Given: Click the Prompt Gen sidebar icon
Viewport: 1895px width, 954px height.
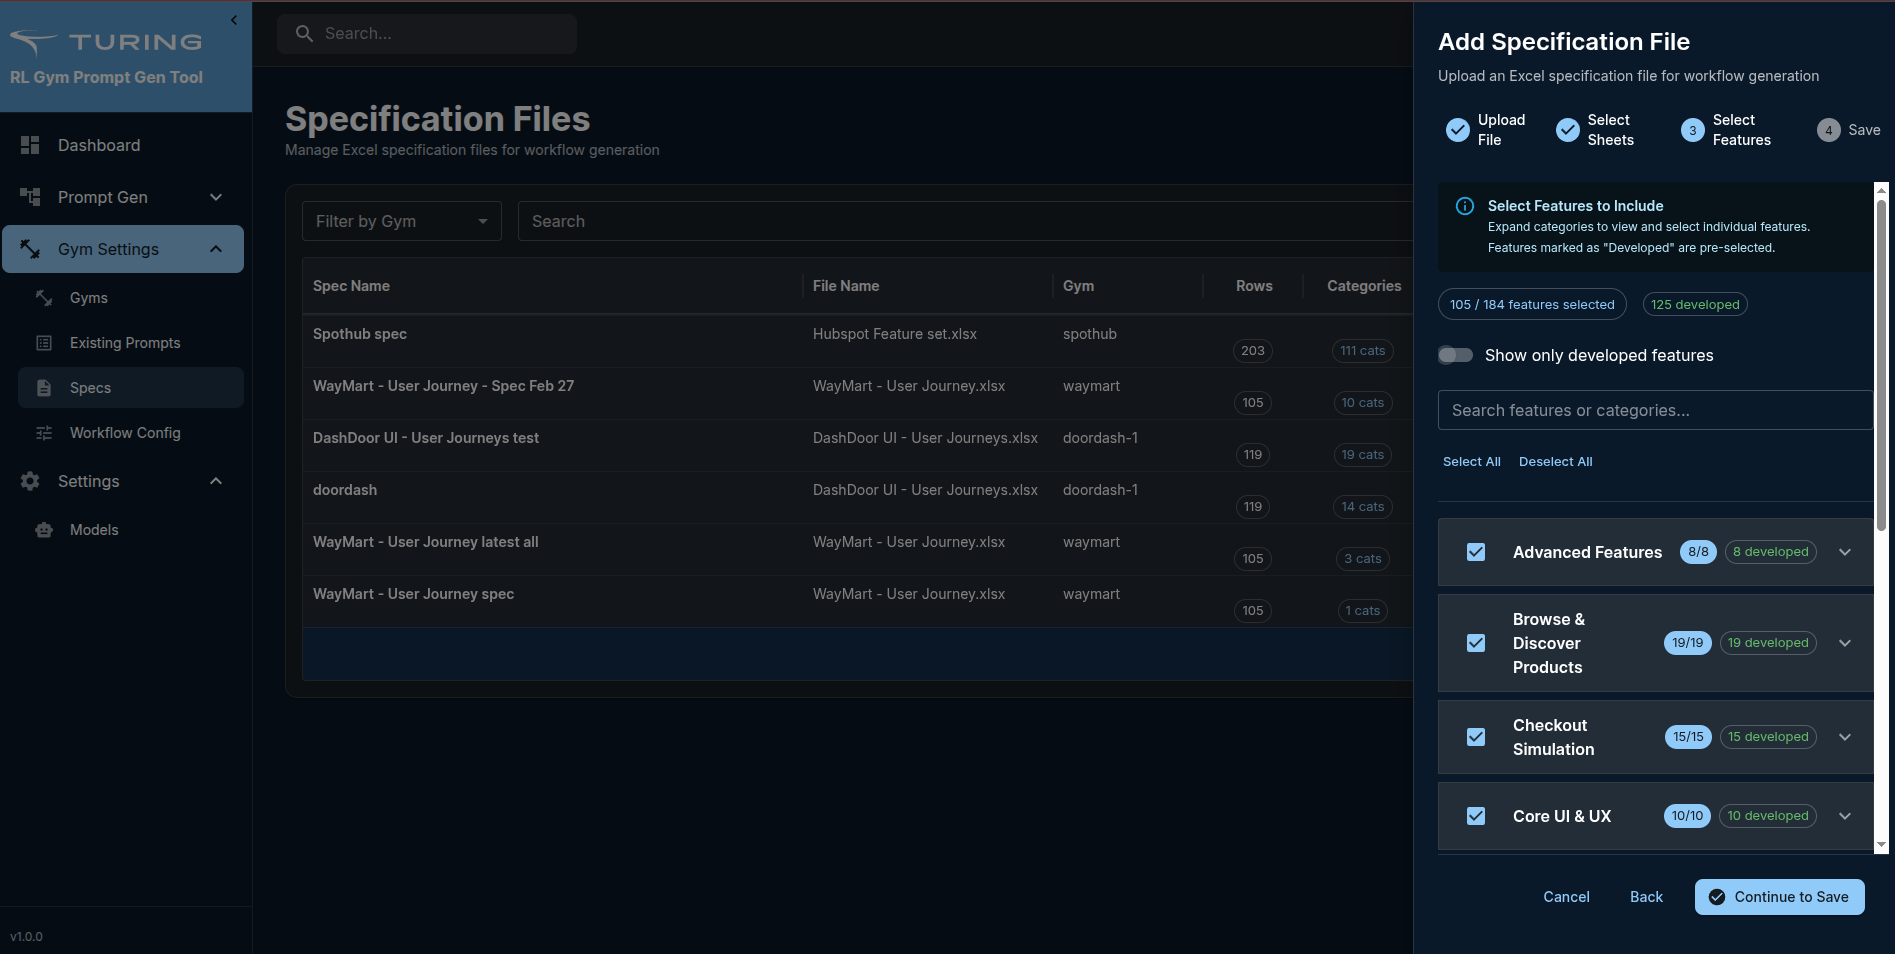Looking at the screenshot, I should (x=30, y=197).
